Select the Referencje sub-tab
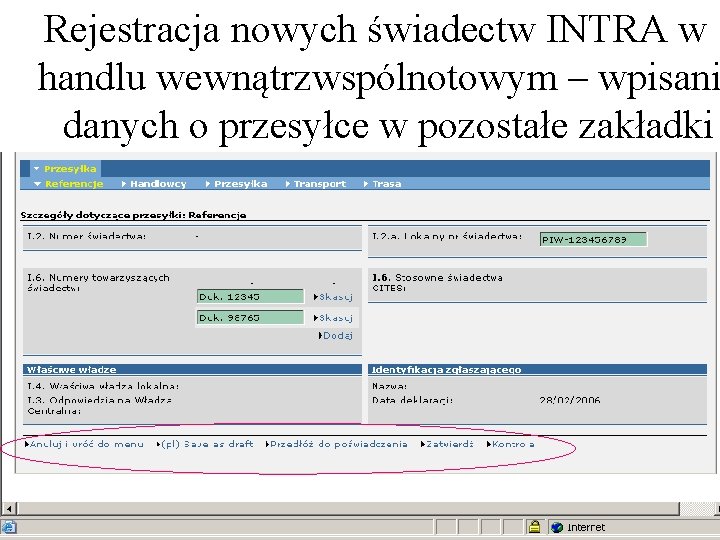The image size is (720, 540). pos(74,184)
